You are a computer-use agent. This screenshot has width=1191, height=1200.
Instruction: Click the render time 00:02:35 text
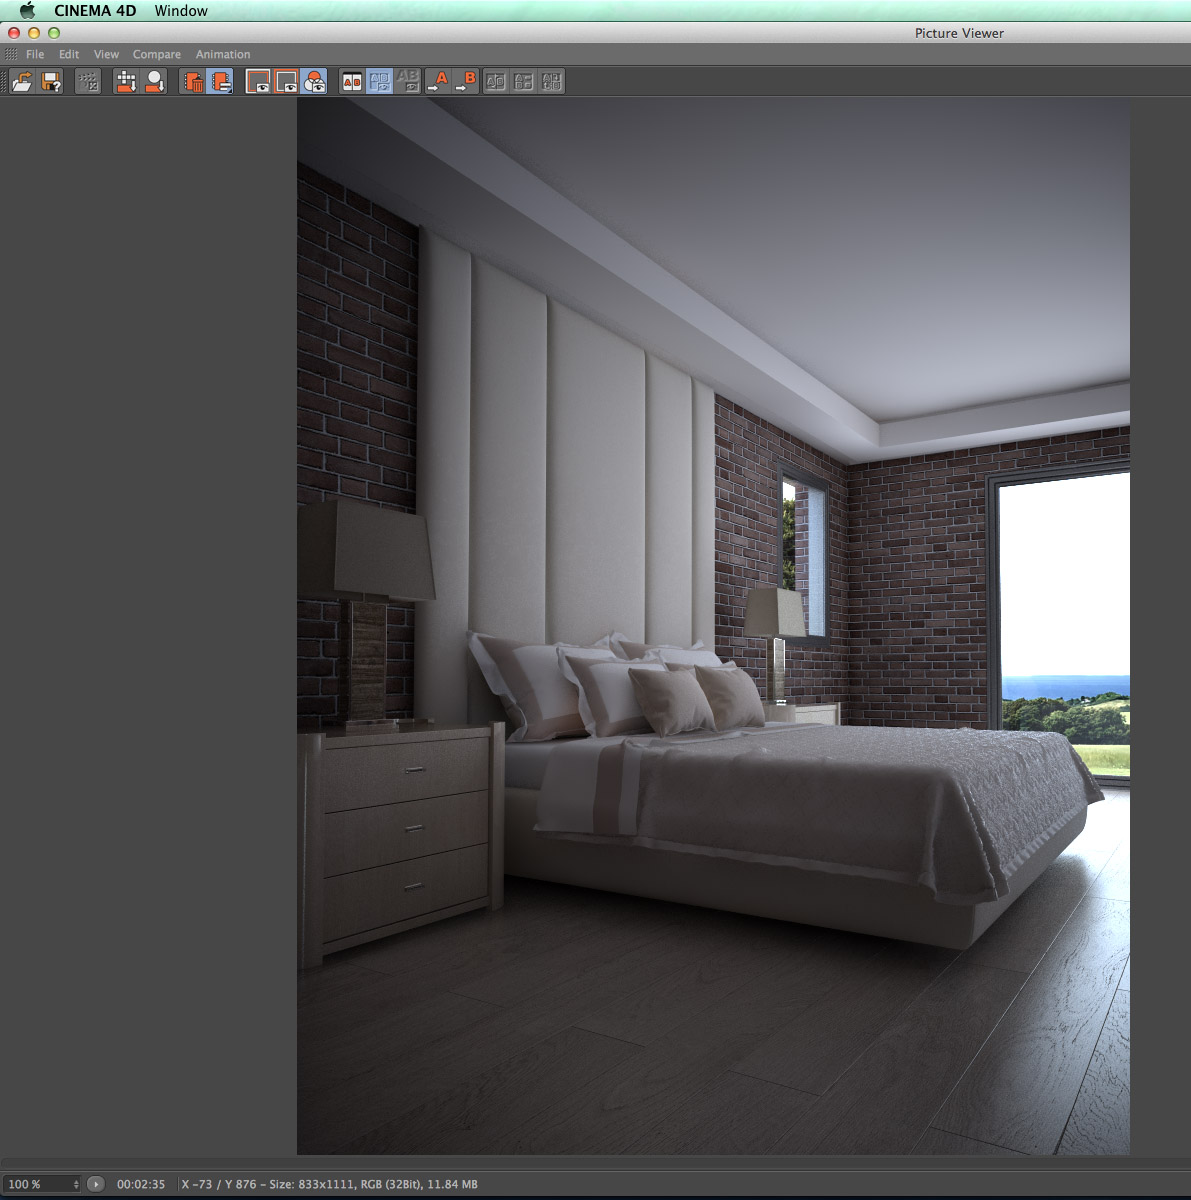coord(141,1184)
